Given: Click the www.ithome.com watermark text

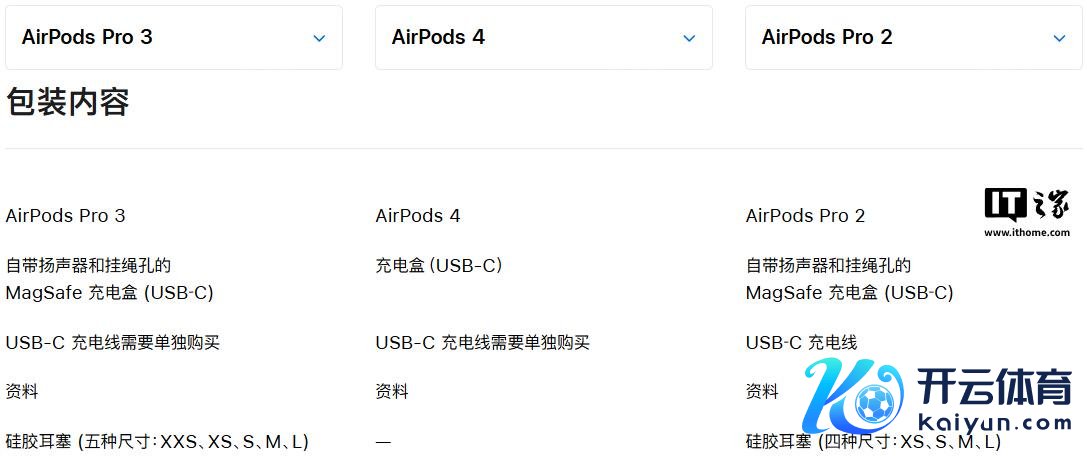Looking at the screenshot, I should 1026,233.
